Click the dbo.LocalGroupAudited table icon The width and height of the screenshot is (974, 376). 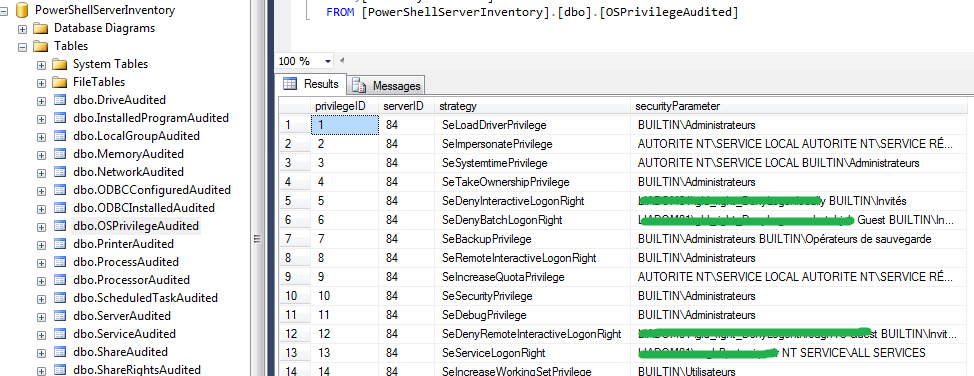click(60, 136)
